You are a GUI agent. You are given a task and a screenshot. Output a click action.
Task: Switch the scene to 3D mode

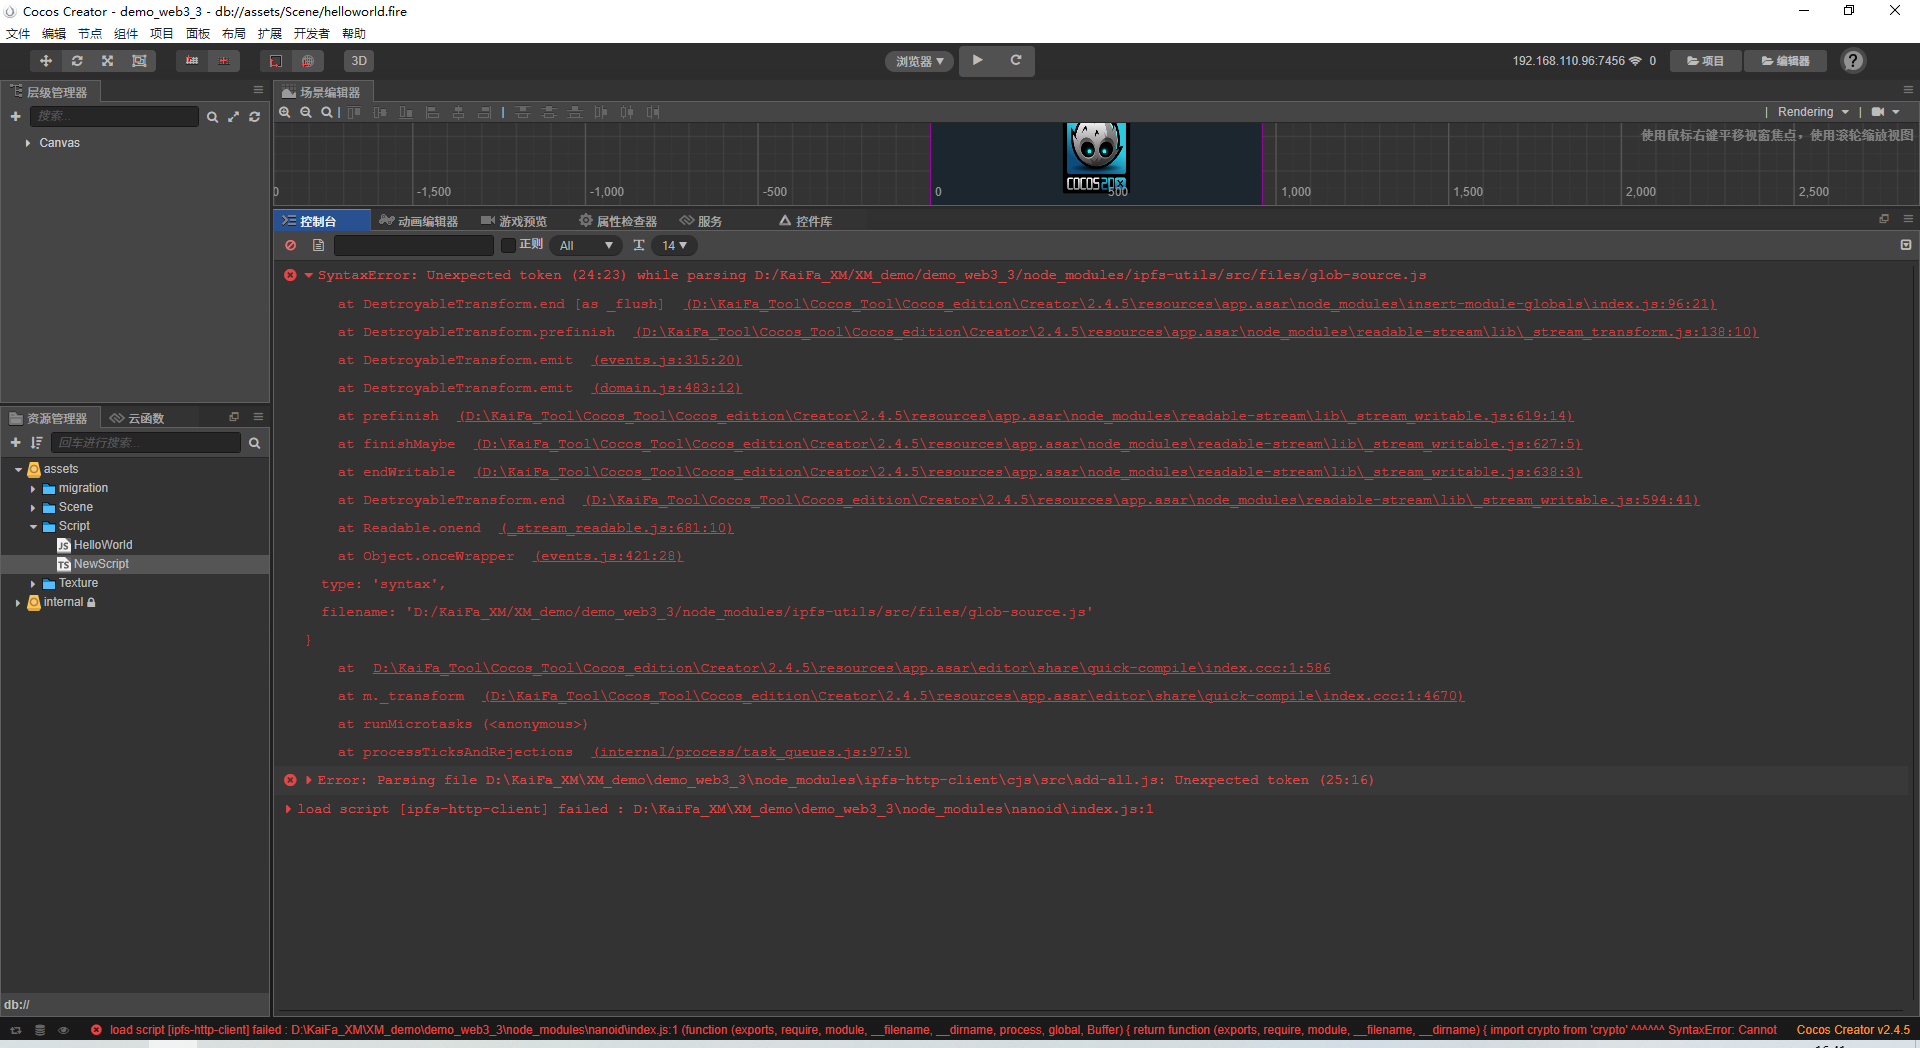click(x=359, y=61)
